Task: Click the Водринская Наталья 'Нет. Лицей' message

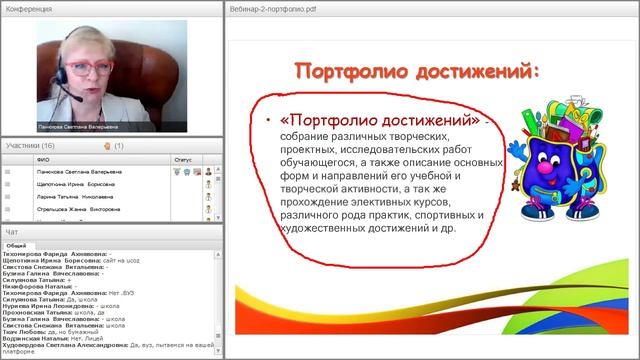Action: point(53,339)
